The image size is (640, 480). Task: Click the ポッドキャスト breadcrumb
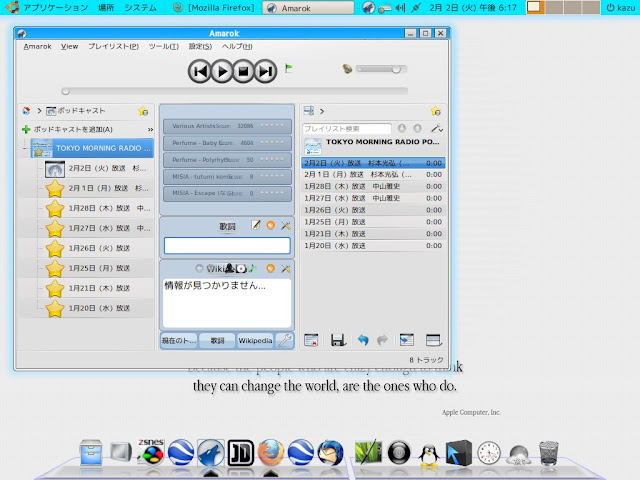click(76, 111)
